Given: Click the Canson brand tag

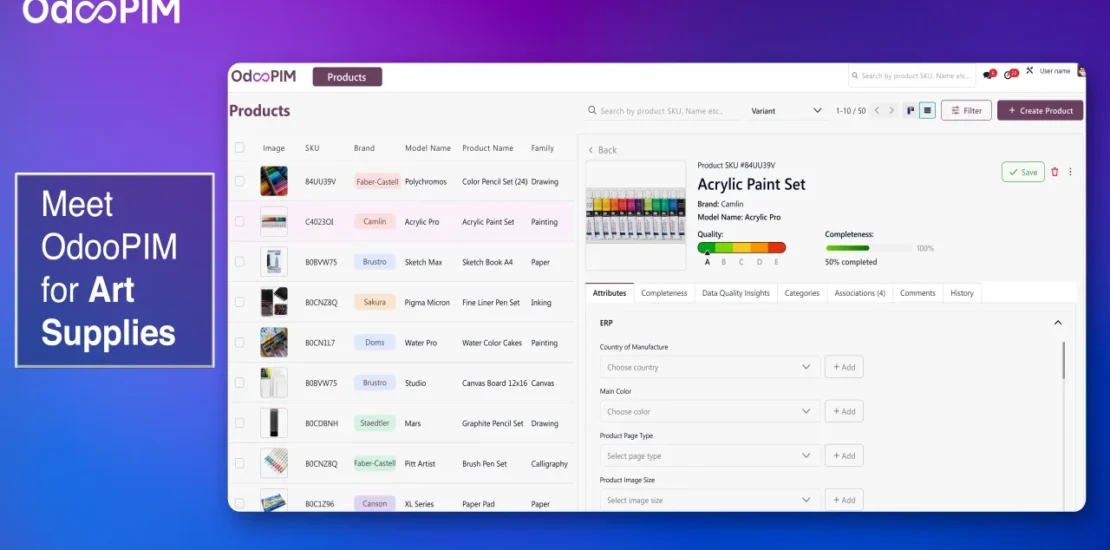Looking at the screenshot, I should [x=374, y=503].
